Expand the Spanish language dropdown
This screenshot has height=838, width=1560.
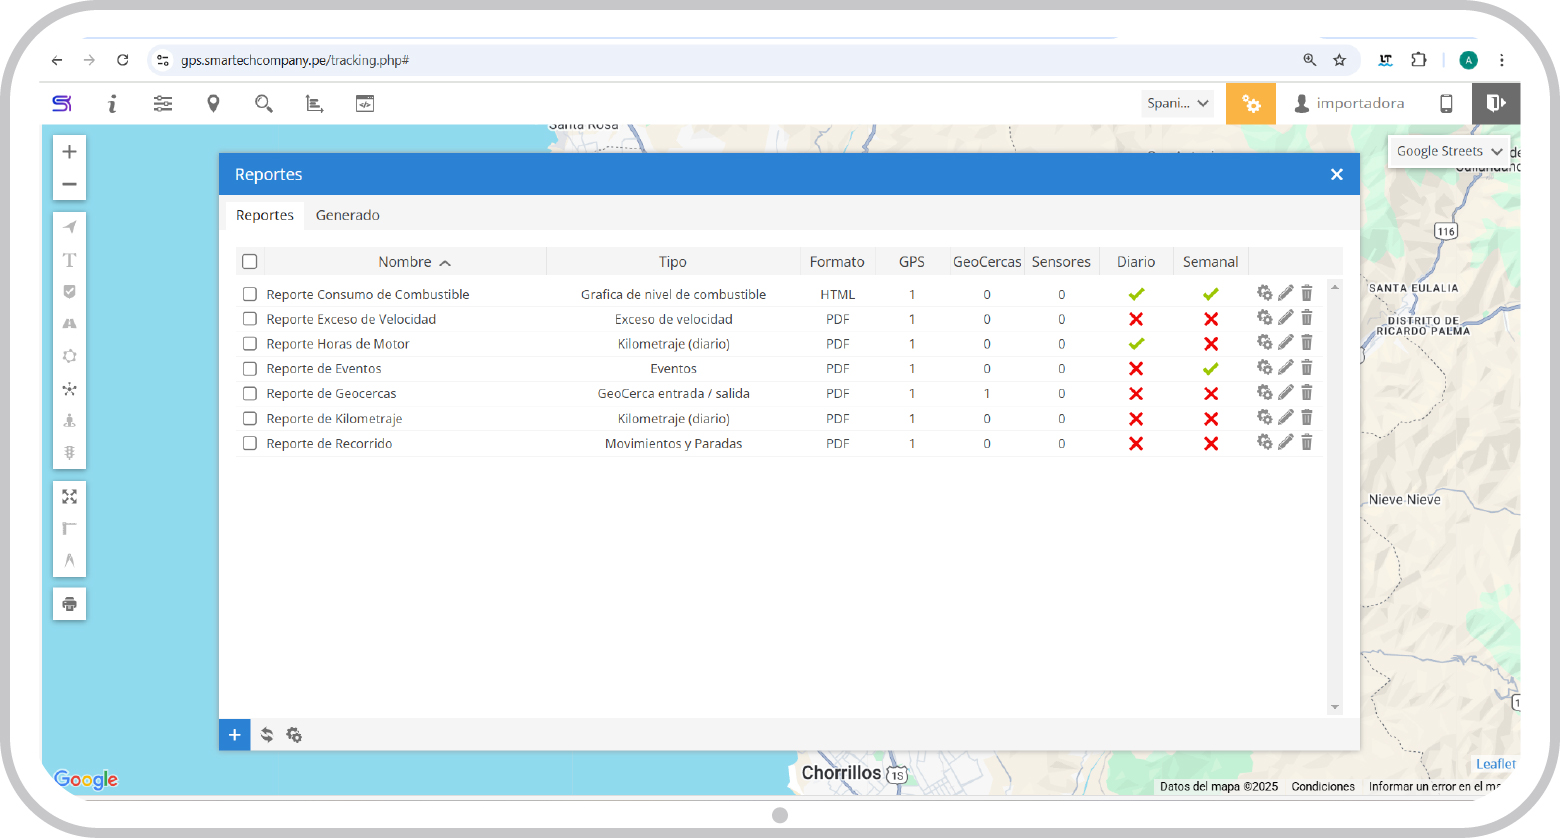[1177, 103]
